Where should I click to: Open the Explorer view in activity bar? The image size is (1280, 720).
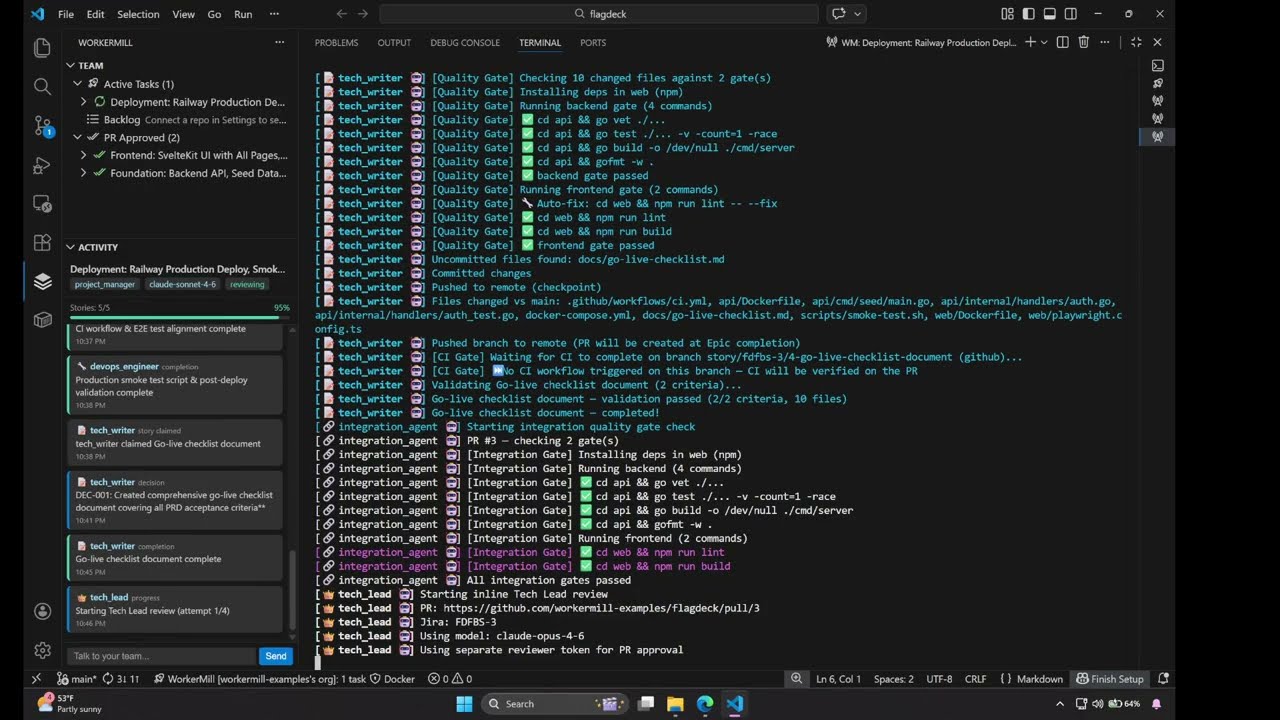click(x=42, y=47)
